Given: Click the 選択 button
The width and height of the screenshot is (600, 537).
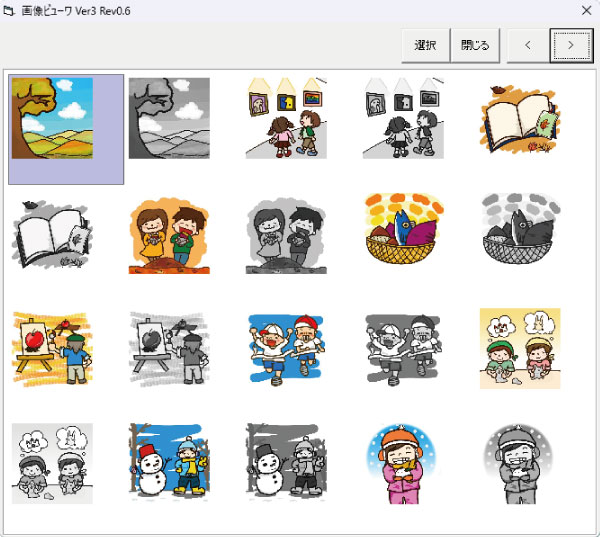Looking at the screenshot, I should click(x=425, y=46).
